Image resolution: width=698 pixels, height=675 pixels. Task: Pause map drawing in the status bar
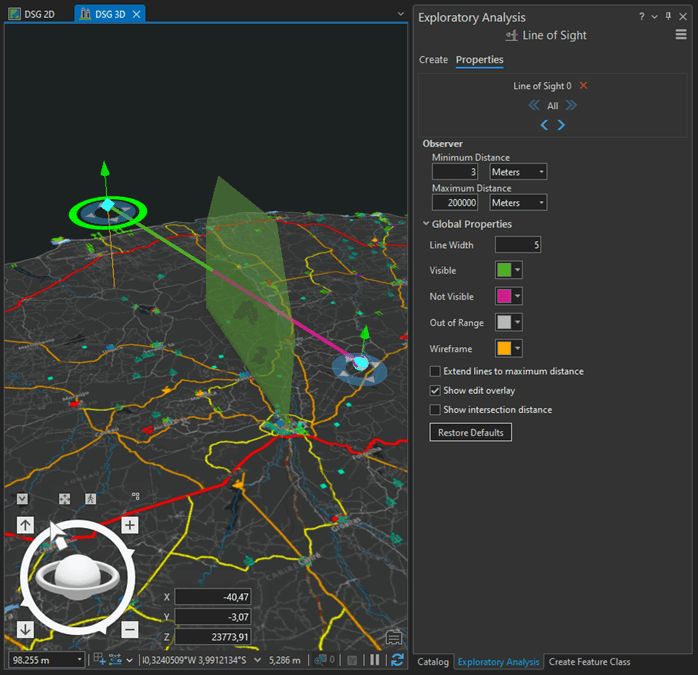(375, 660)
